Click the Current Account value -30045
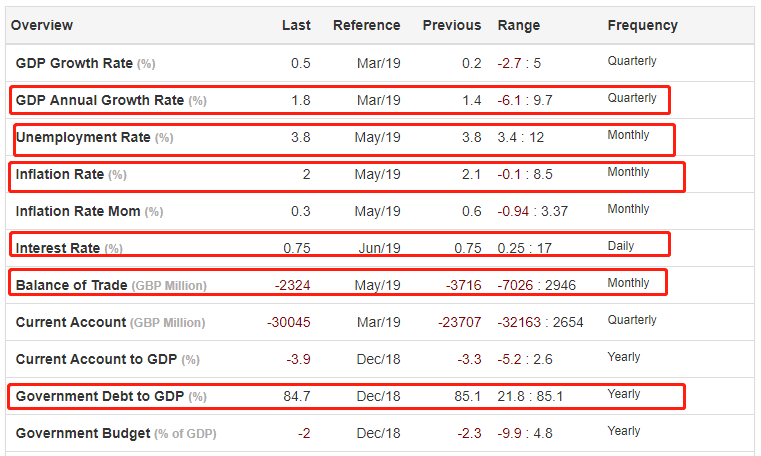 coord(289,322)
